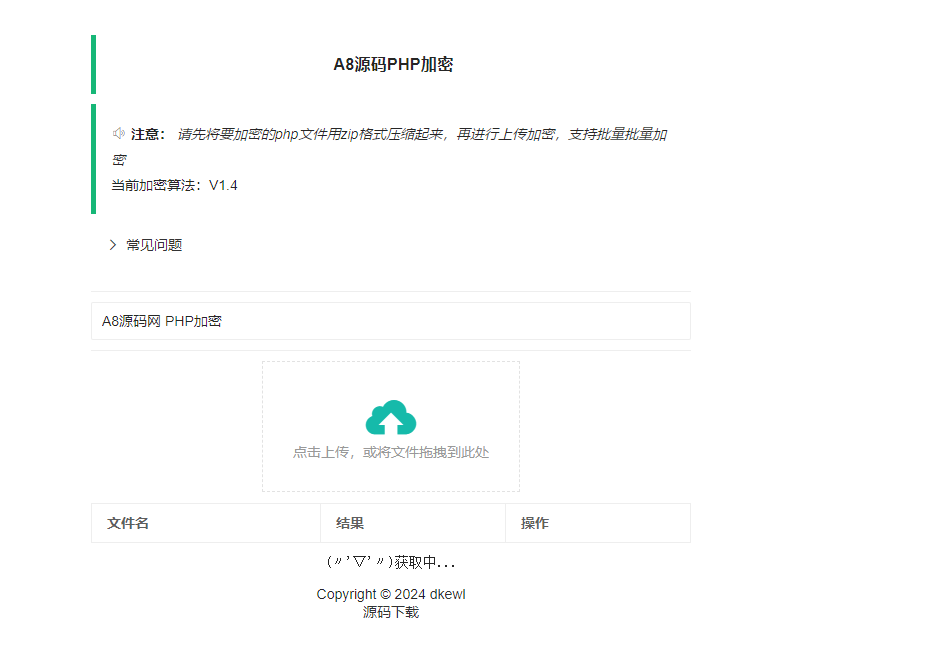The image size is (927, 646).
Task: Click the cloud upload icon
Action: 391,417
